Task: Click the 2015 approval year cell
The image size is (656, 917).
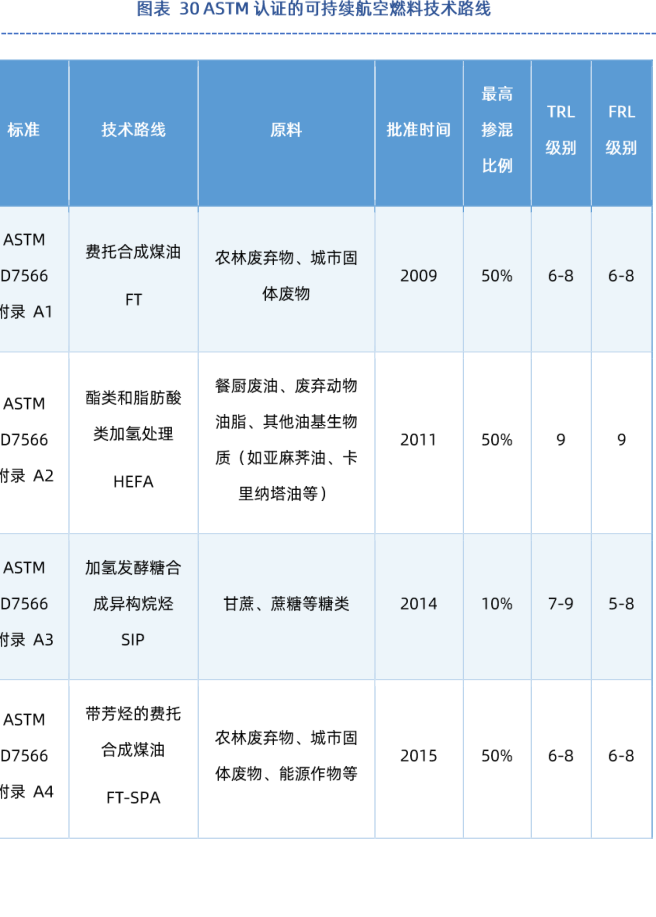Action: tap(418, 756)
